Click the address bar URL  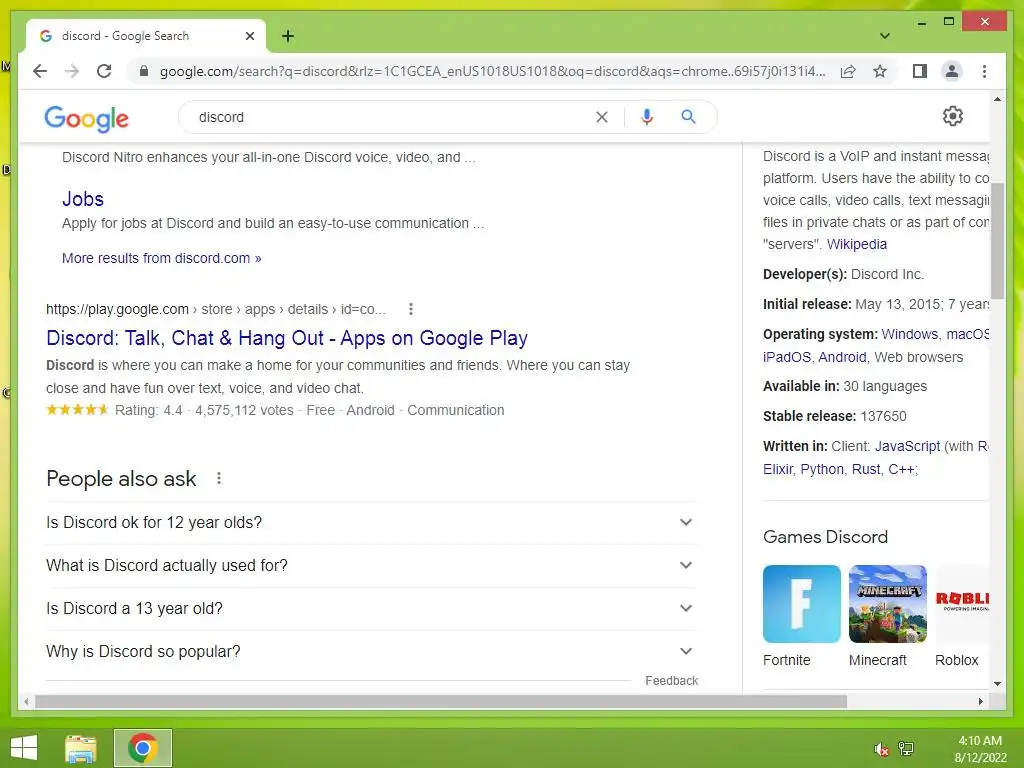tap(492, 71)
